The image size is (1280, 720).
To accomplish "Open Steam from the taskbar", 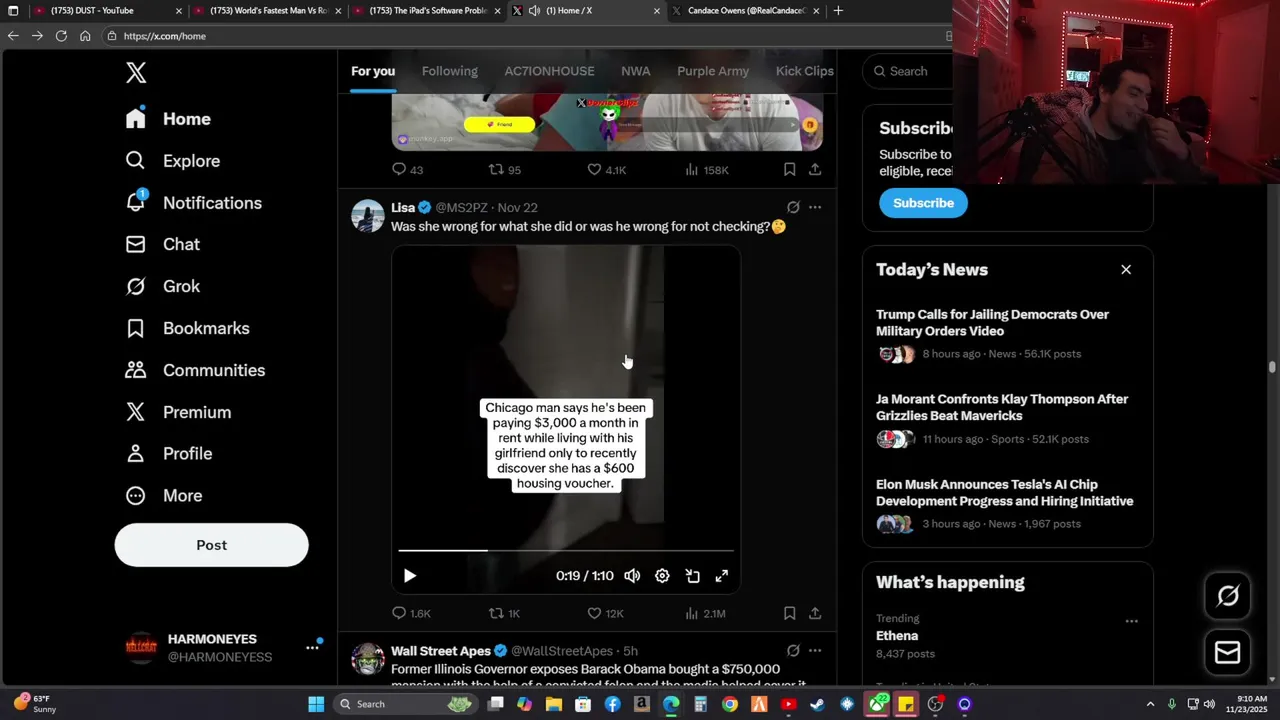I will tap(817, 704).
